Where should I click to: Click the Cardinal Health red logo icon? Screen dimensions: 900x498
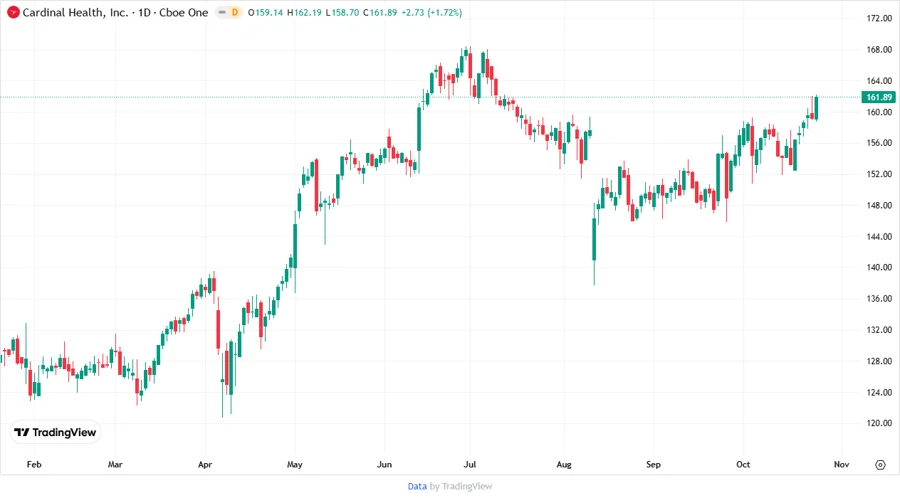click(x=13, y=13)
